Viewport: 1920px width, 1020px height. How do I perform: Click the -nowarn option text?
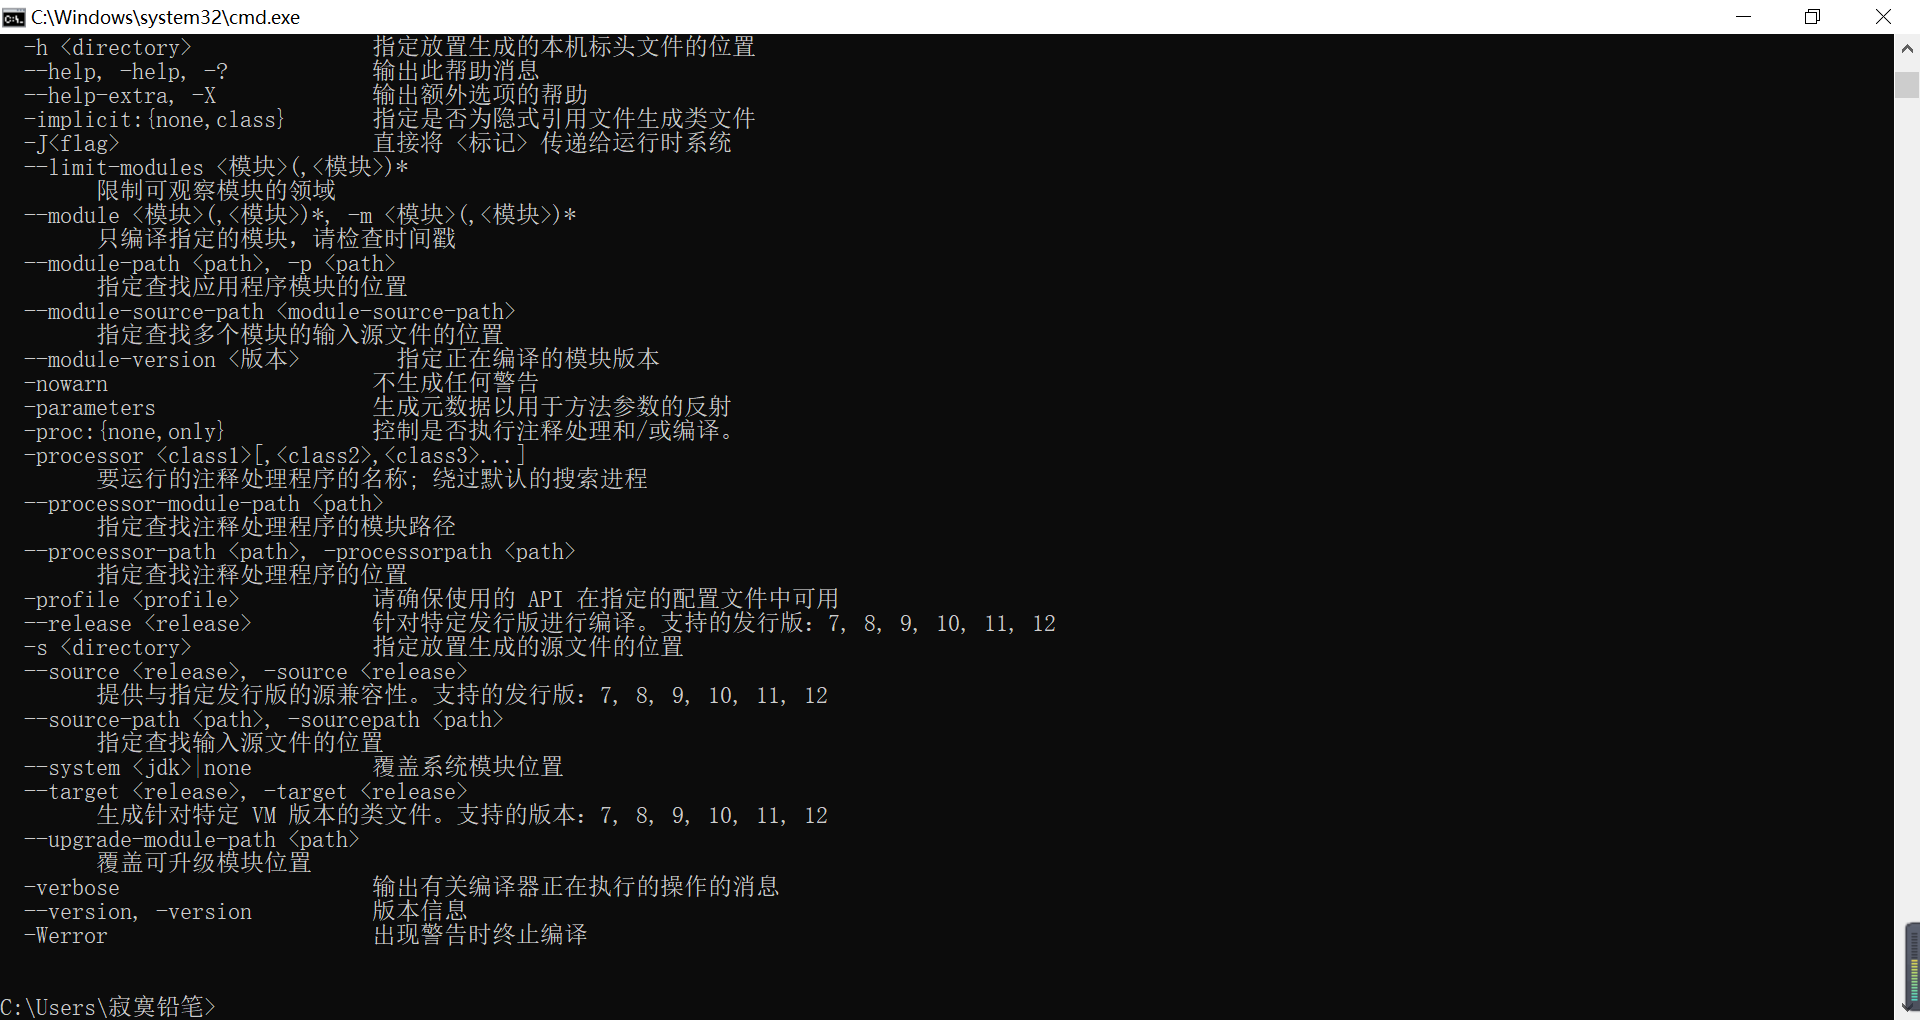[66, 384]
